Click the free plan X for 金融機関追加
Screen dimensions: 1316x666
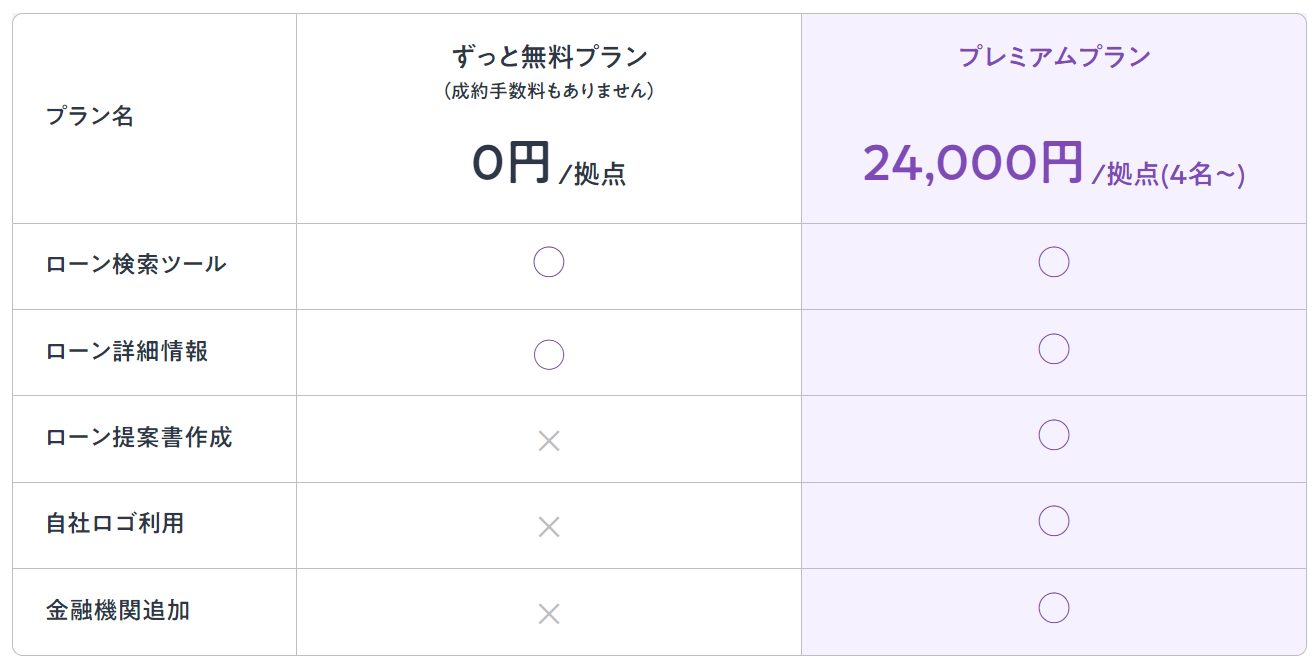pyautogui.click(x=549, y=614)
